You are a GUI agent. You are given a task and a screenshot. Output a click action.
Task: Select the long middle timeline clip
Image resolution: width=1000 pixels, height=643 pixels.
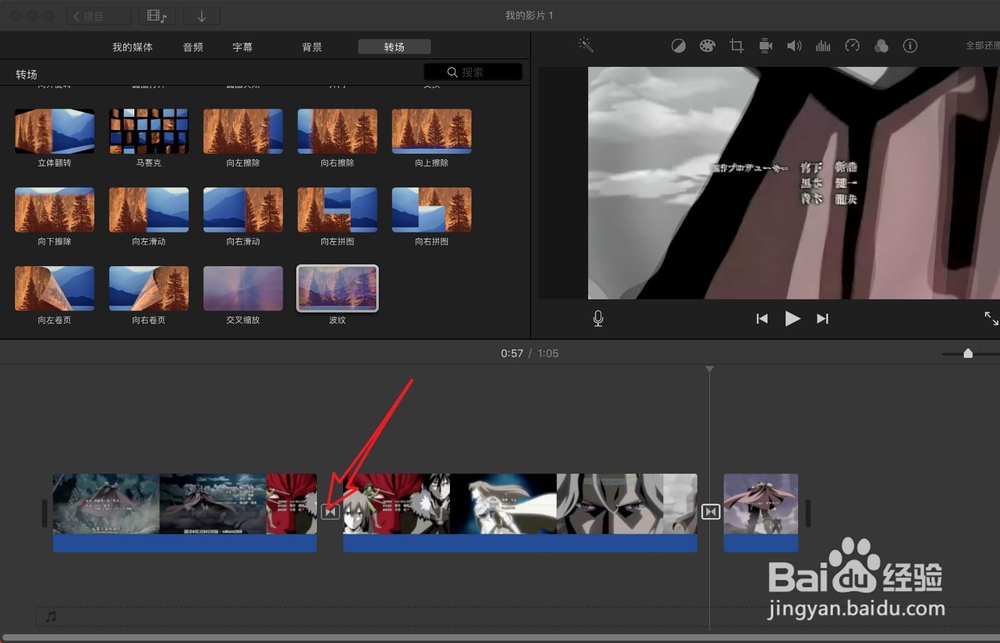tap(520, 512)
